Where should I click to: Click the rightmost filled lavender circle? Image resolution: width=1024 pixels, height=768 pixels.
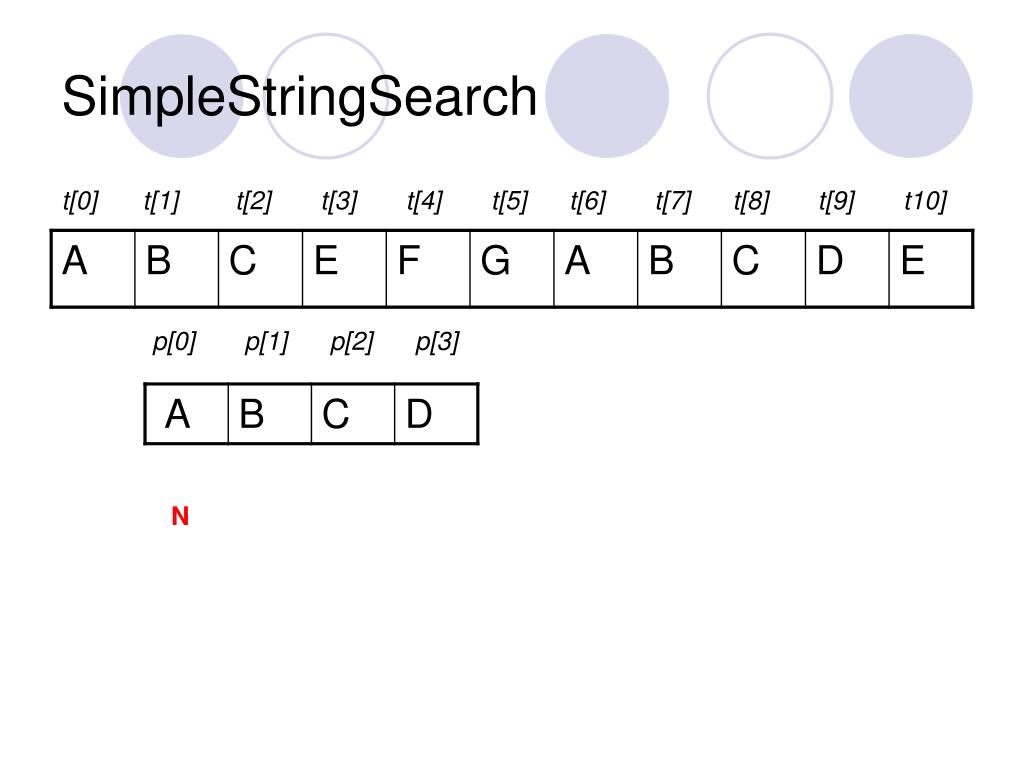(911, 96)
